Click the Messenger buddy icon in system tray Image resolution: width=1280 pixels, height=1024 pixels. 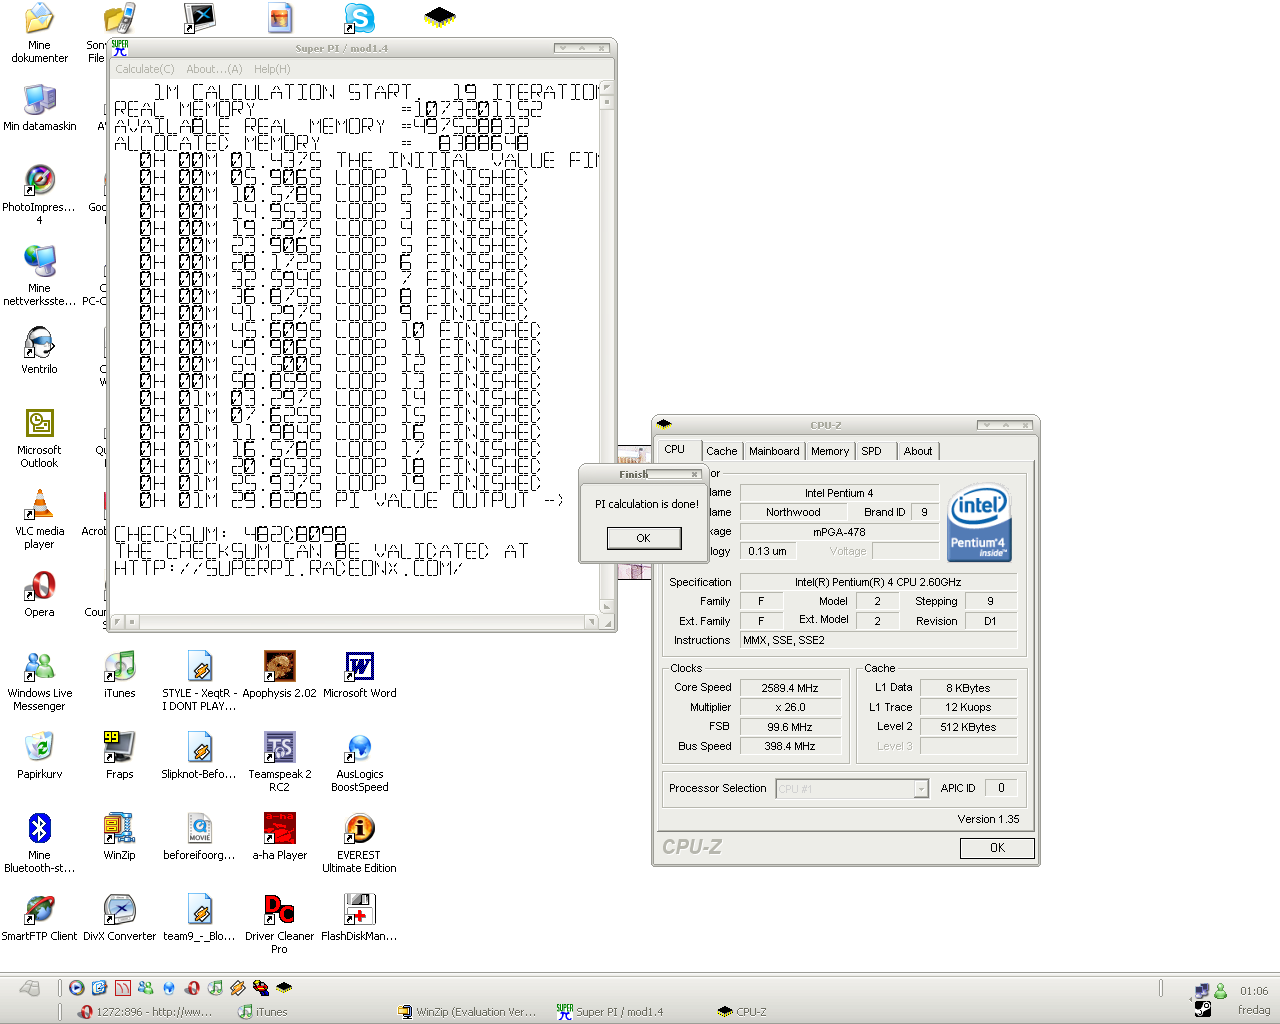click(1220, 991)
